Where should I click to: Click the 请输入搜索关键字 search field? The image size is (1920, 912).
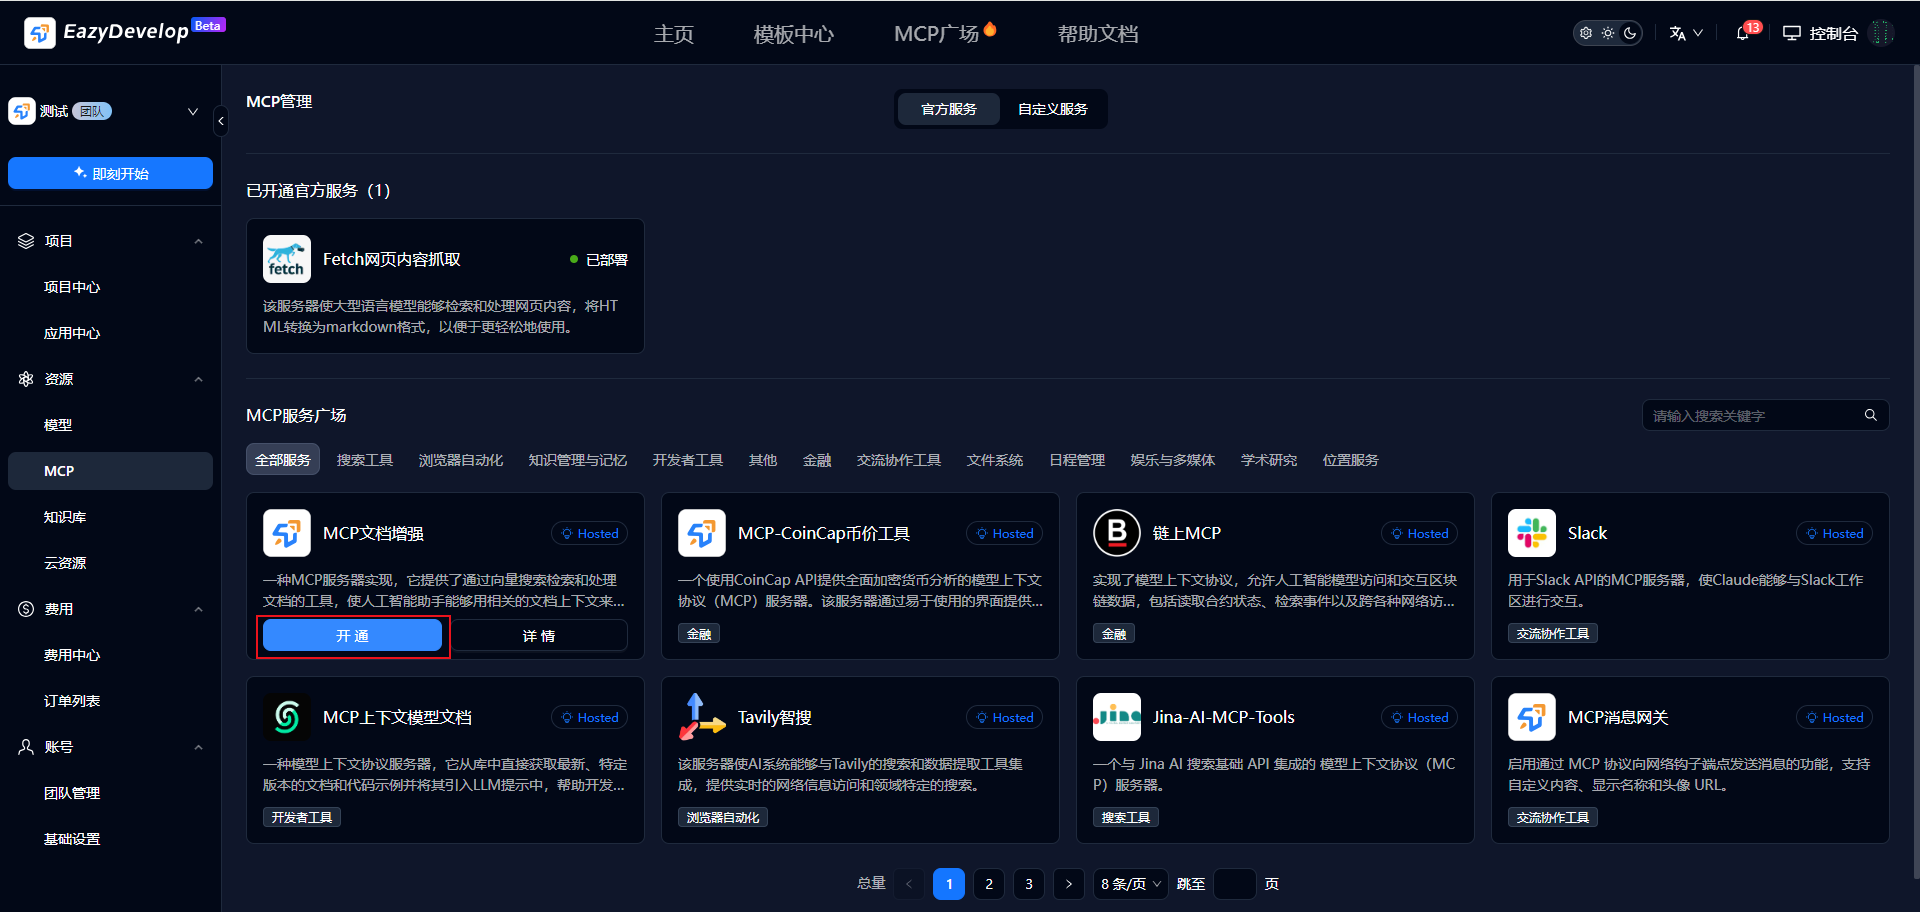tap(1752, 415)
